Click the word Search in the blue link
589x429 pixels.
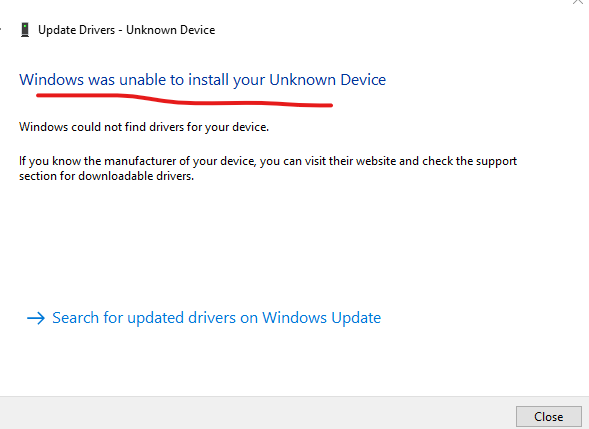coord(76,318)
